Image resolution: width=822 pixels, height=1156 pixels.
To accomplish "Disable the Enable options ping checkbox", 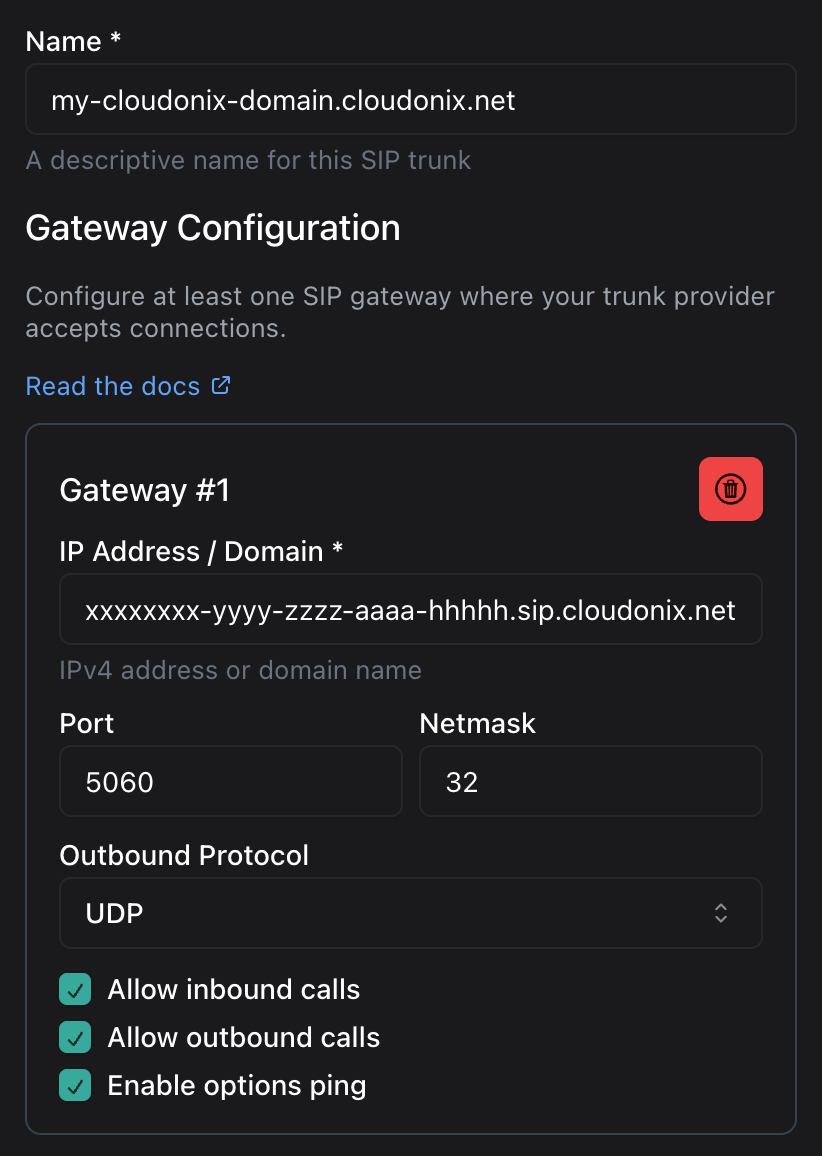I will (x=75, y=1086).
